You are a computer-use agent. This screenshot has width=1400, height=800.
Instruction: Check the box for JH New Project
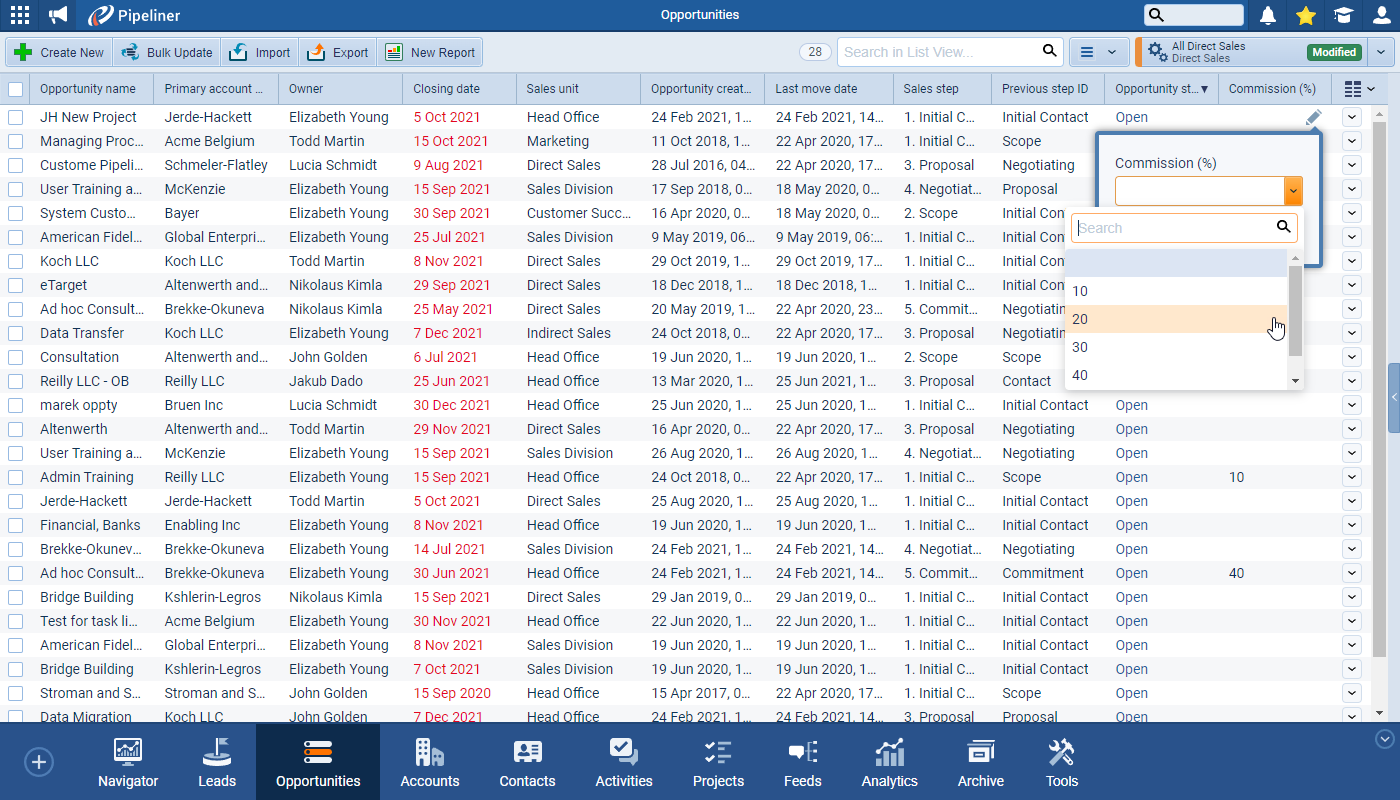15,117
